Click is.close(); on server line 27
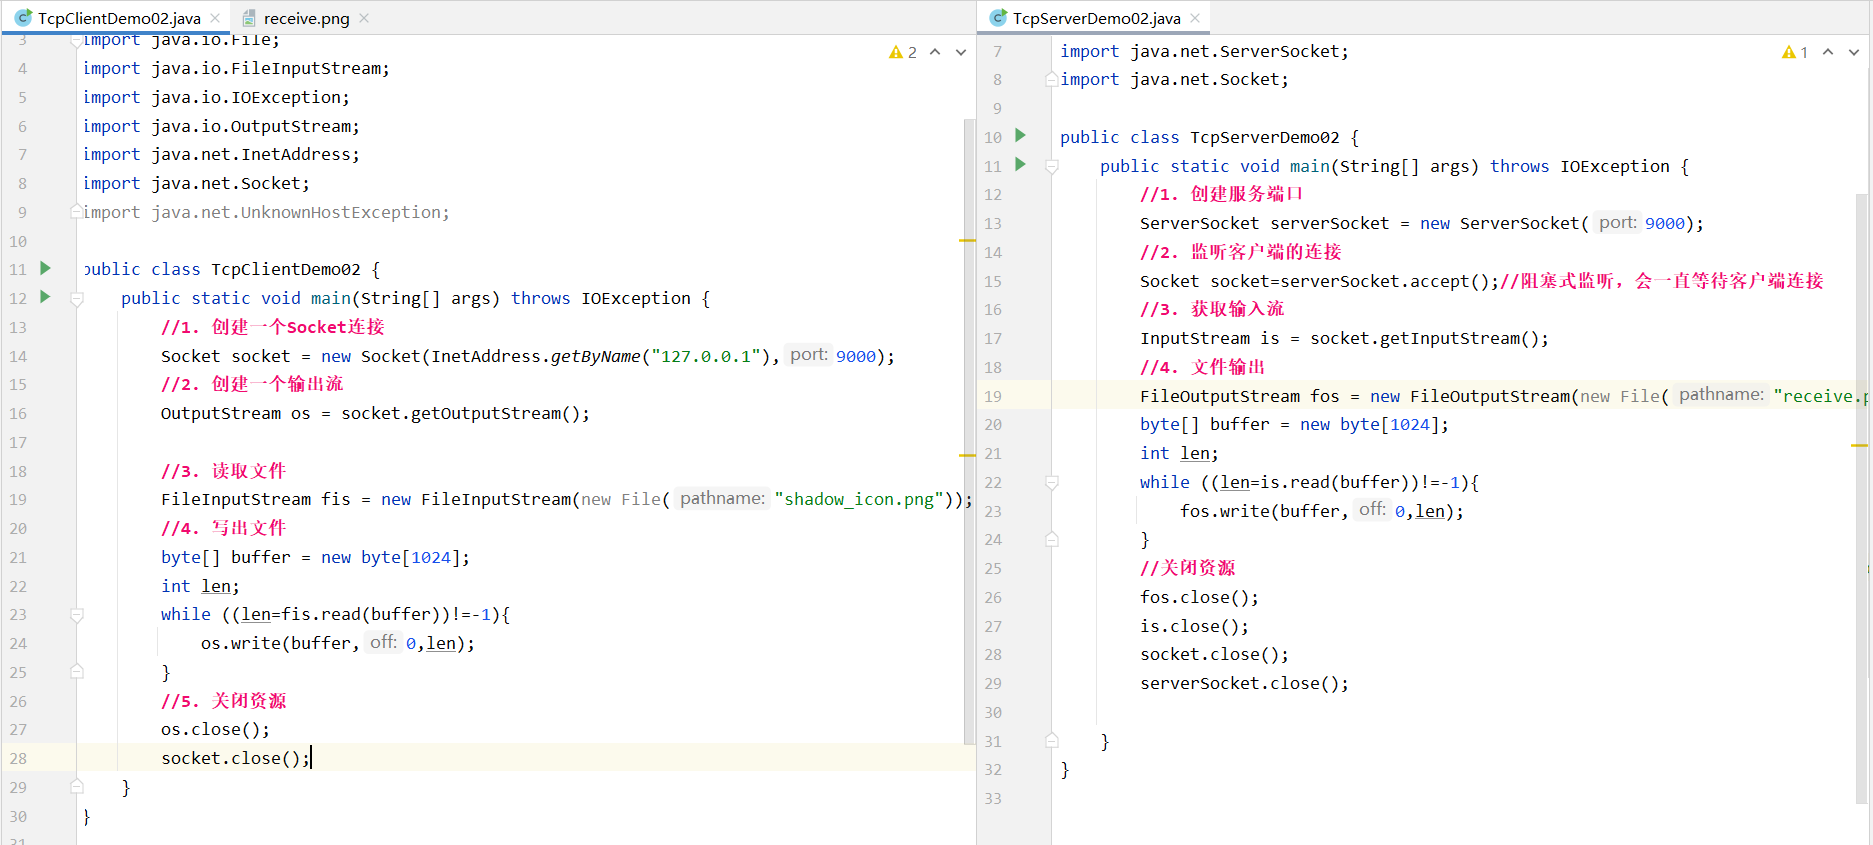The width and height of the screenshot is (1873, 845). click(1194, 626)
